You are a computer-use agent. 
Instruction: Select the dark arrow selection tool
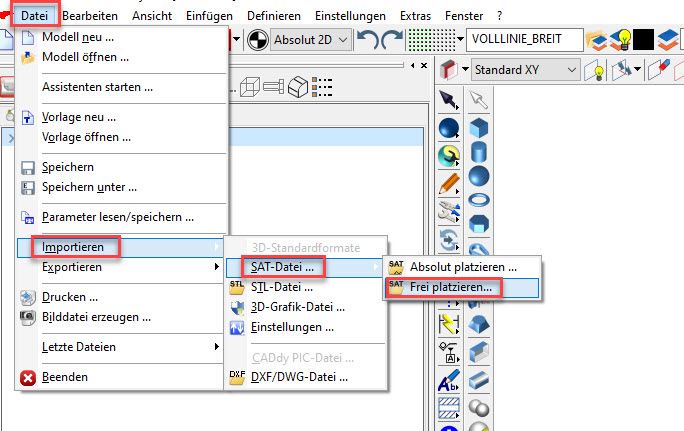coord(448,100)
